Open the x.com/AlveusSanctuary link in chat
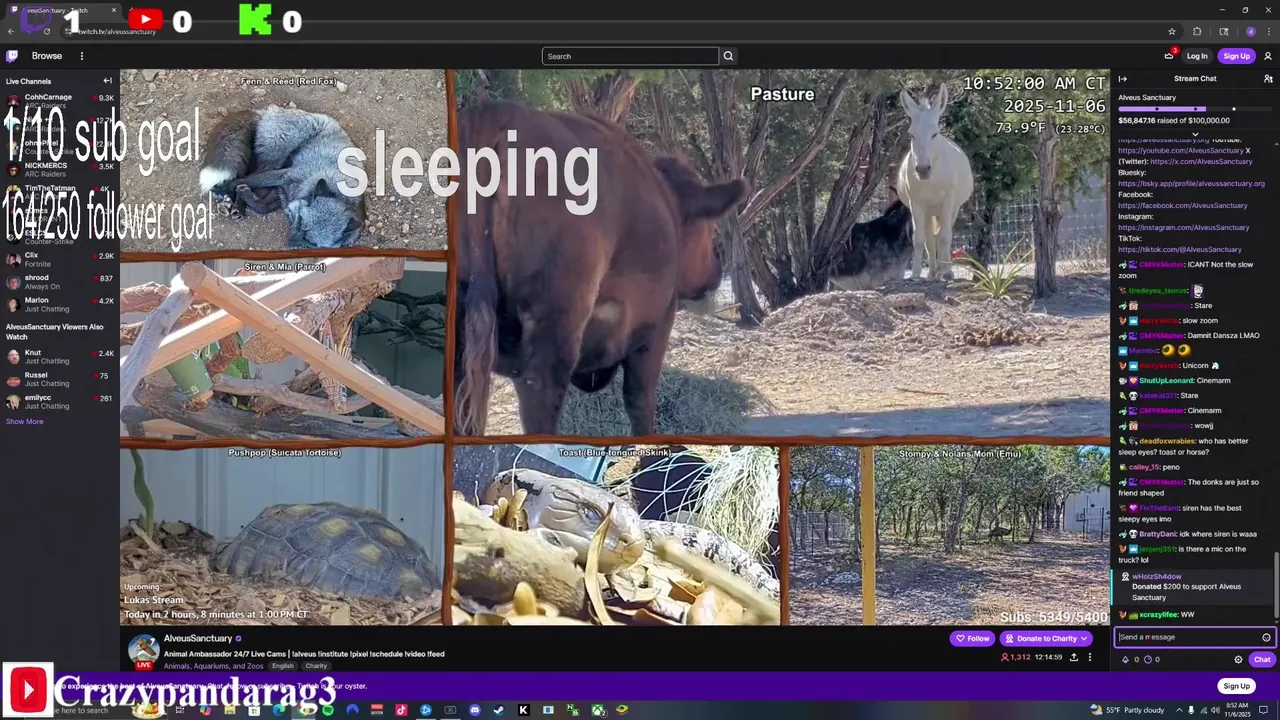The height and width of the screenshot is (720, 1280). [x=1201, y=161]
